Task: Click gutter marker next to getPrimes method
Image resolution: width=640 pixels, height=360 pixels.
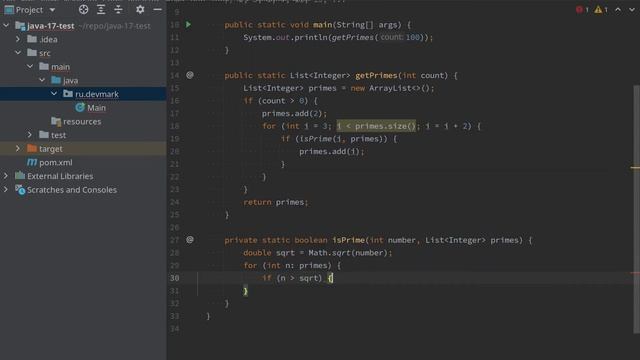Action: pyautogui.click(x=190, y=75)
